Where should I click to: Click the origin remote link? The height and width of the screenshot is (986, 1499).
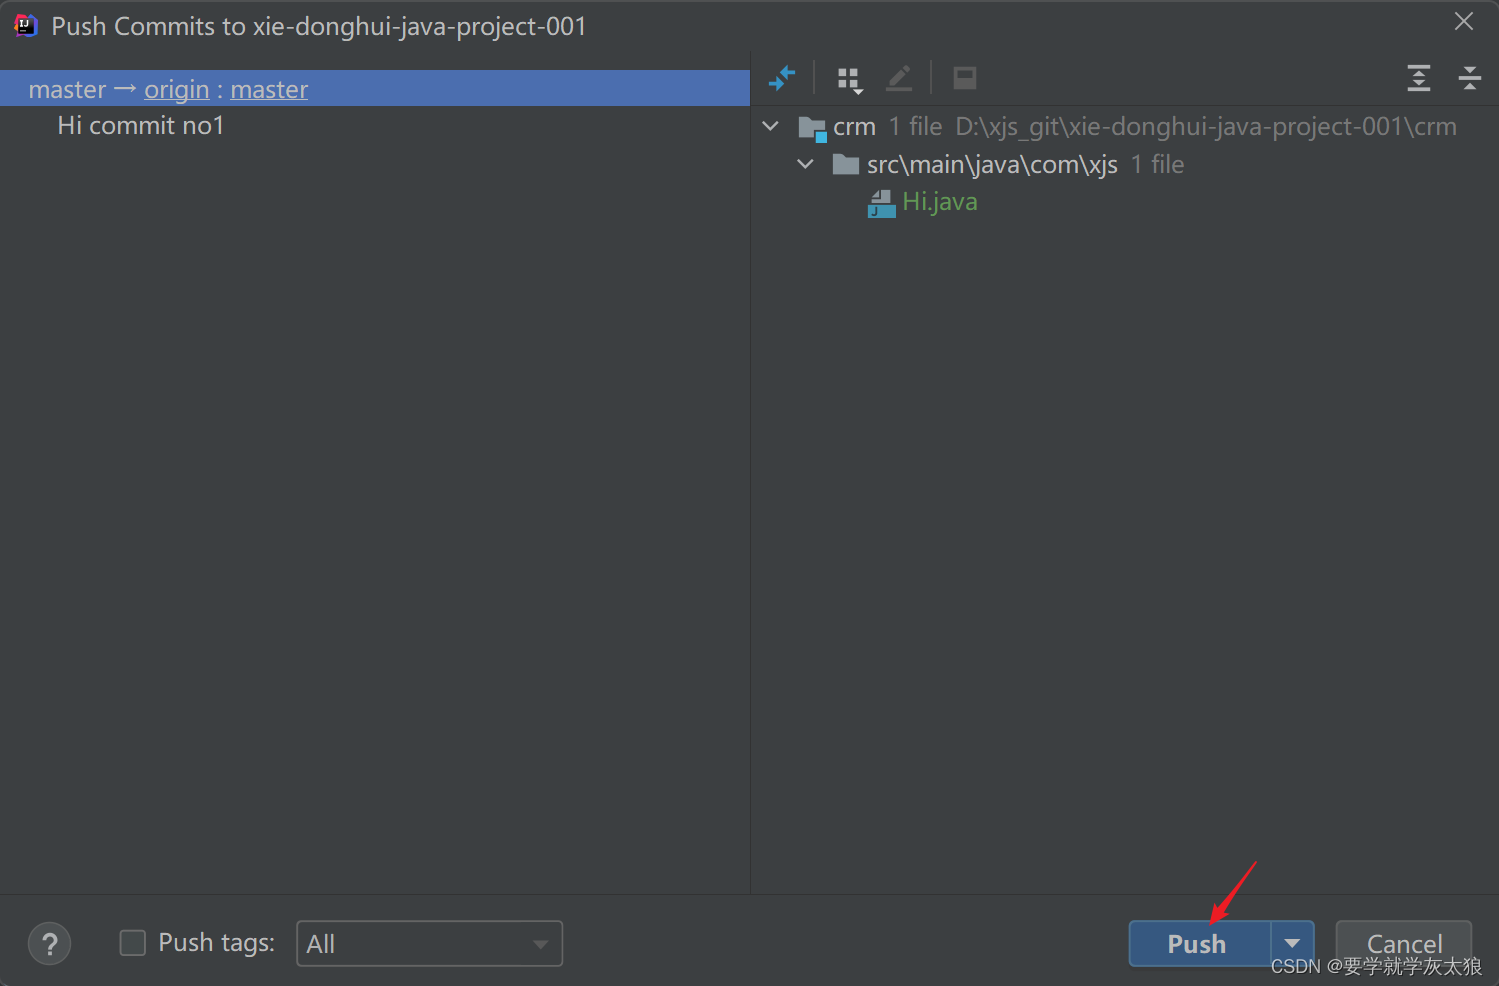177,89
